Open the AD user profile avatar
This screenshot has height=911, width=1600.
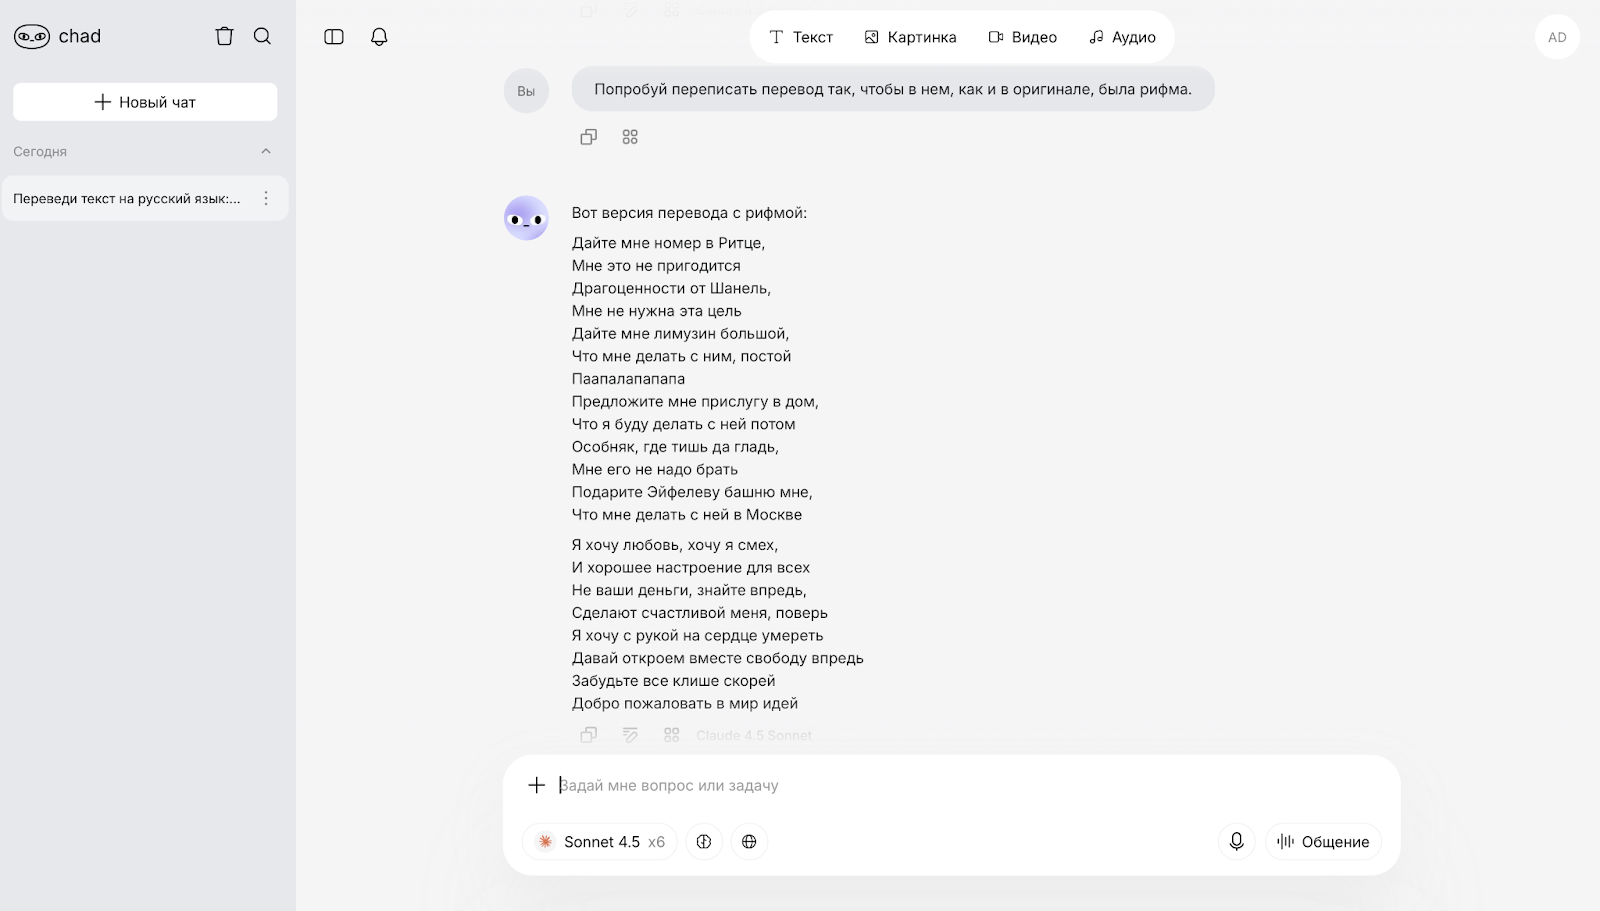(1557, 38)
